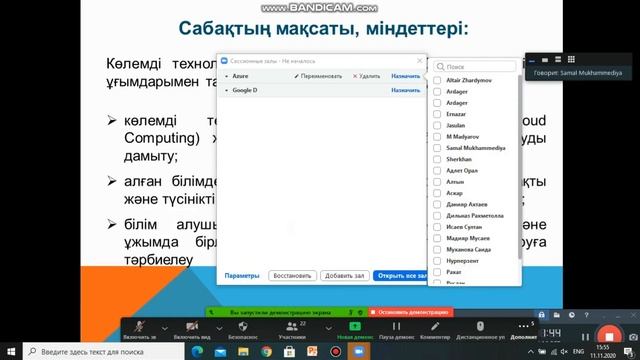This screenshot has width=640, height=360.
Task: Click Добавить зал add room button
Action: click(344, 276)
